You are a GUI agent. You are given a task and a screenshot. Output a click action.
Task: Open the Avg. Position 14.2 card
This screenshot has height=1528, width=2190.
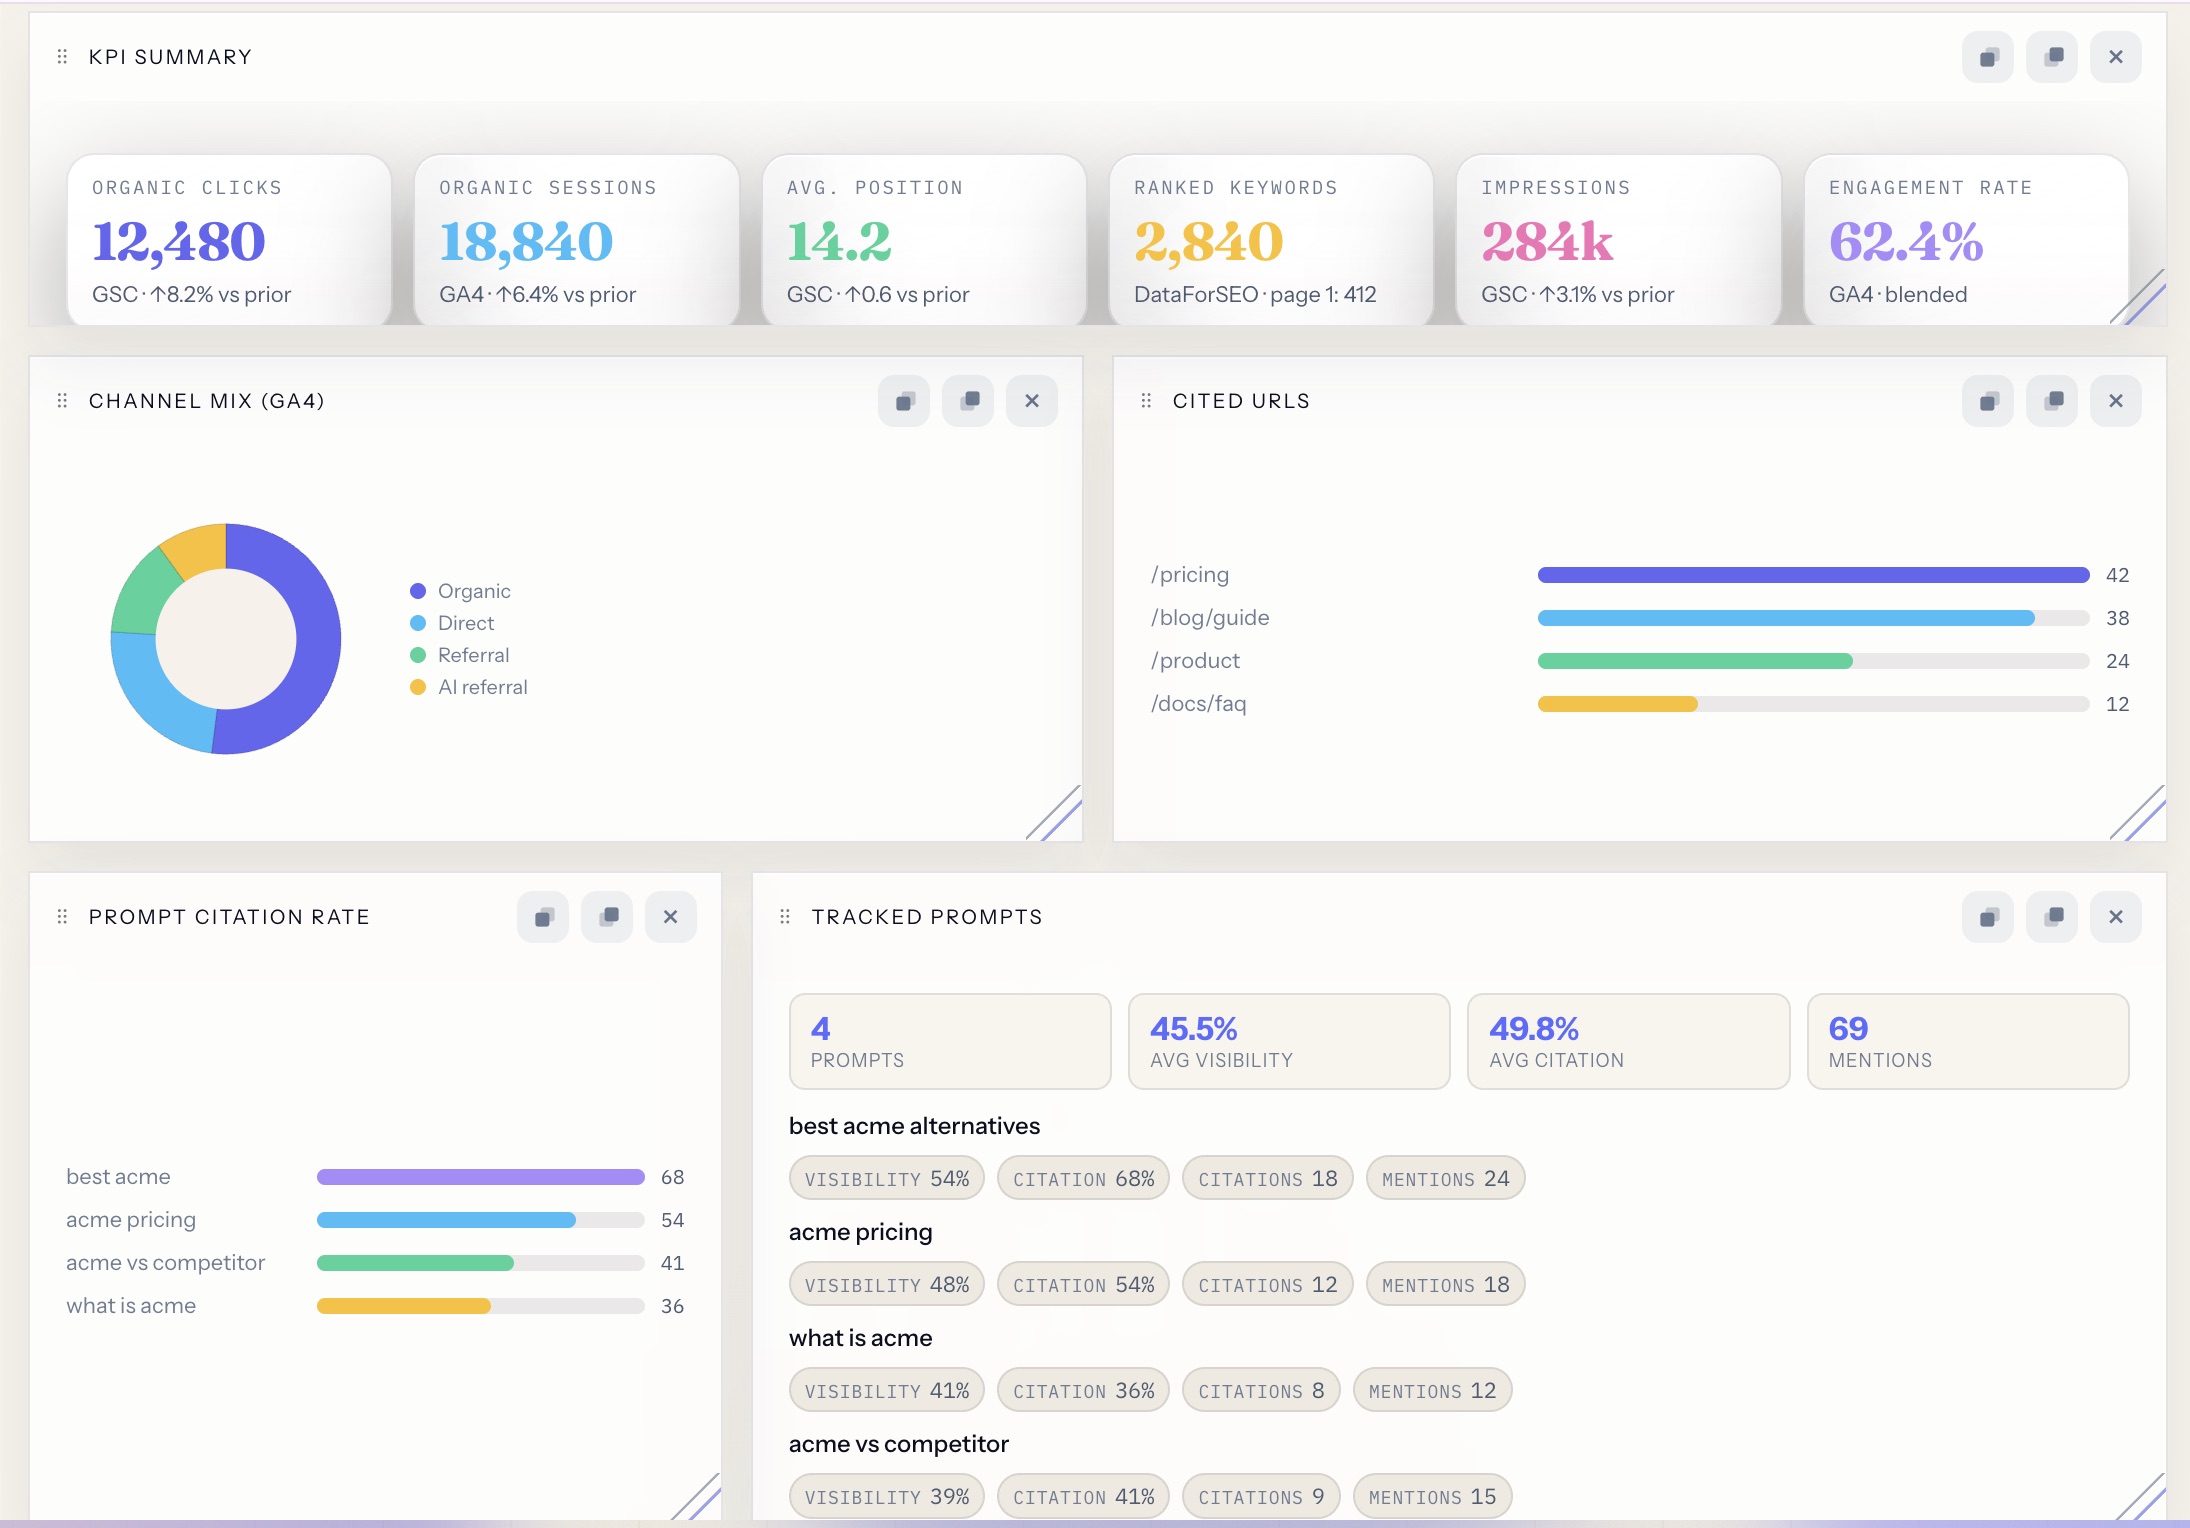pyautogui.click(x=924, y=240)
